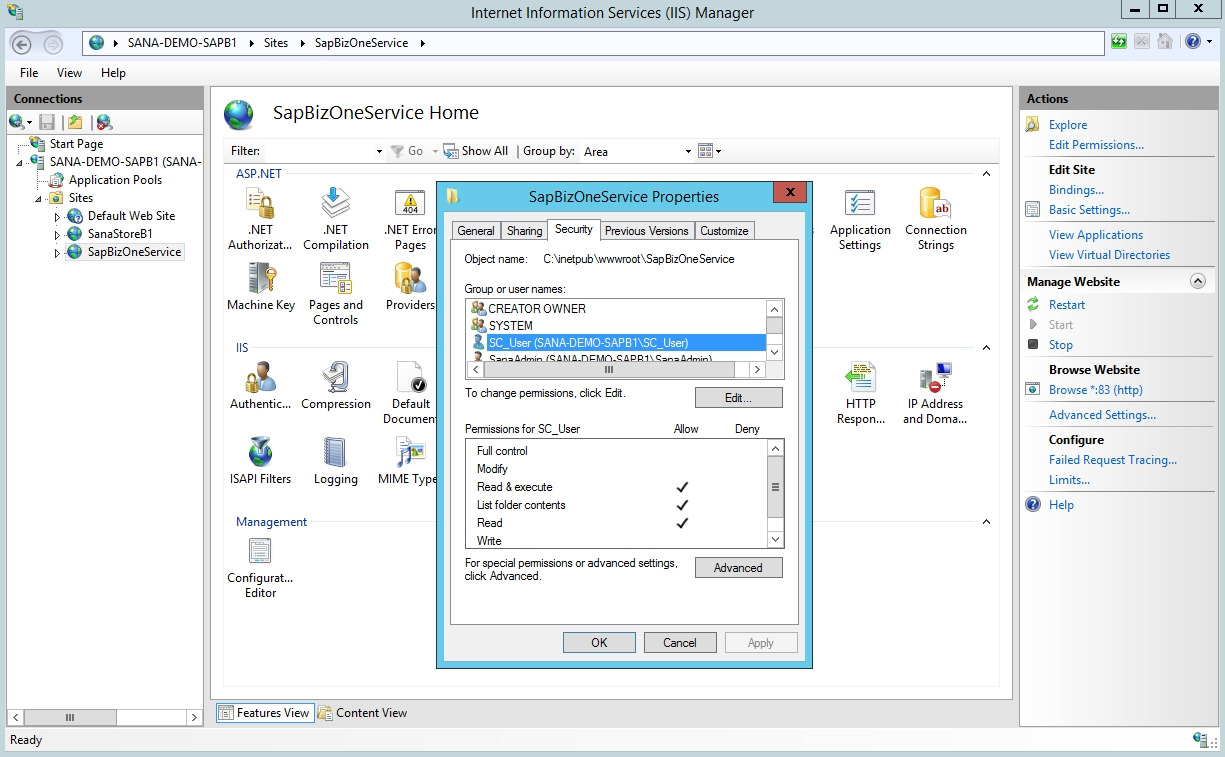1225x757 pixels.
Task: Switch to Previous Versions tab
Action: pyautogui.click(x=647, y=231)
